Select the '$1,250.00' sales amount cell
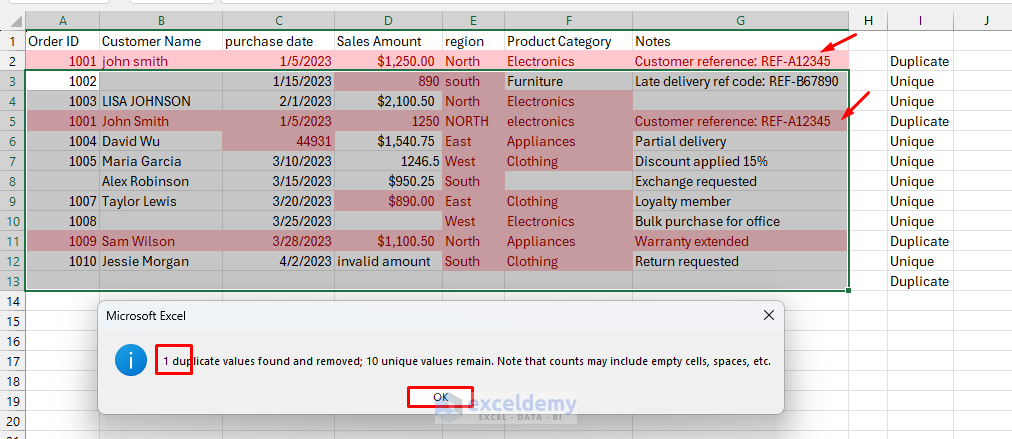The height and width of the screenshot is (439, 1012). click(388, 61)
